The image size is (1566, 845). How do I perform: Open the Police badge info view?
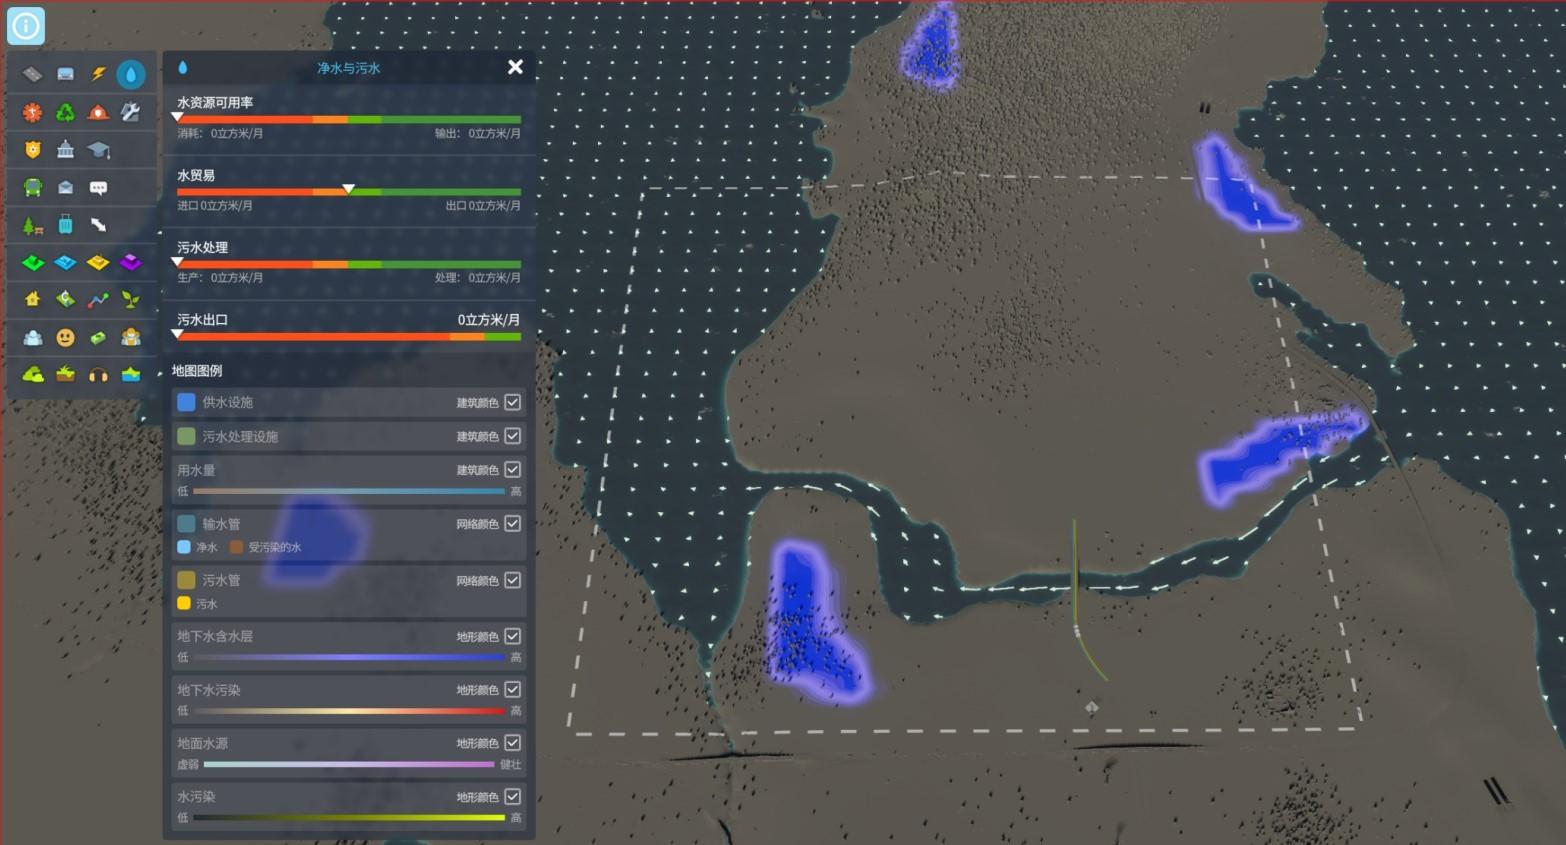coord(33,150)
